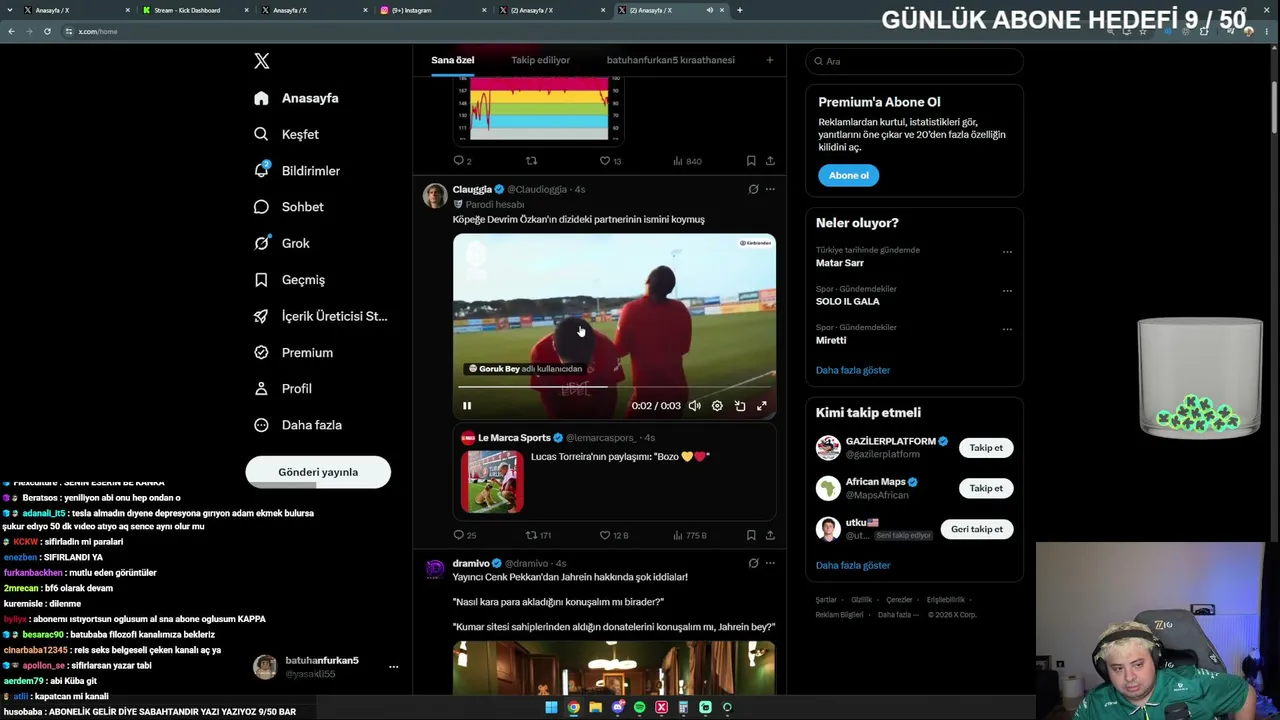View analytics for post with 775 B views
Screen dimensions: 1280x720
click(x=689, y=535)
